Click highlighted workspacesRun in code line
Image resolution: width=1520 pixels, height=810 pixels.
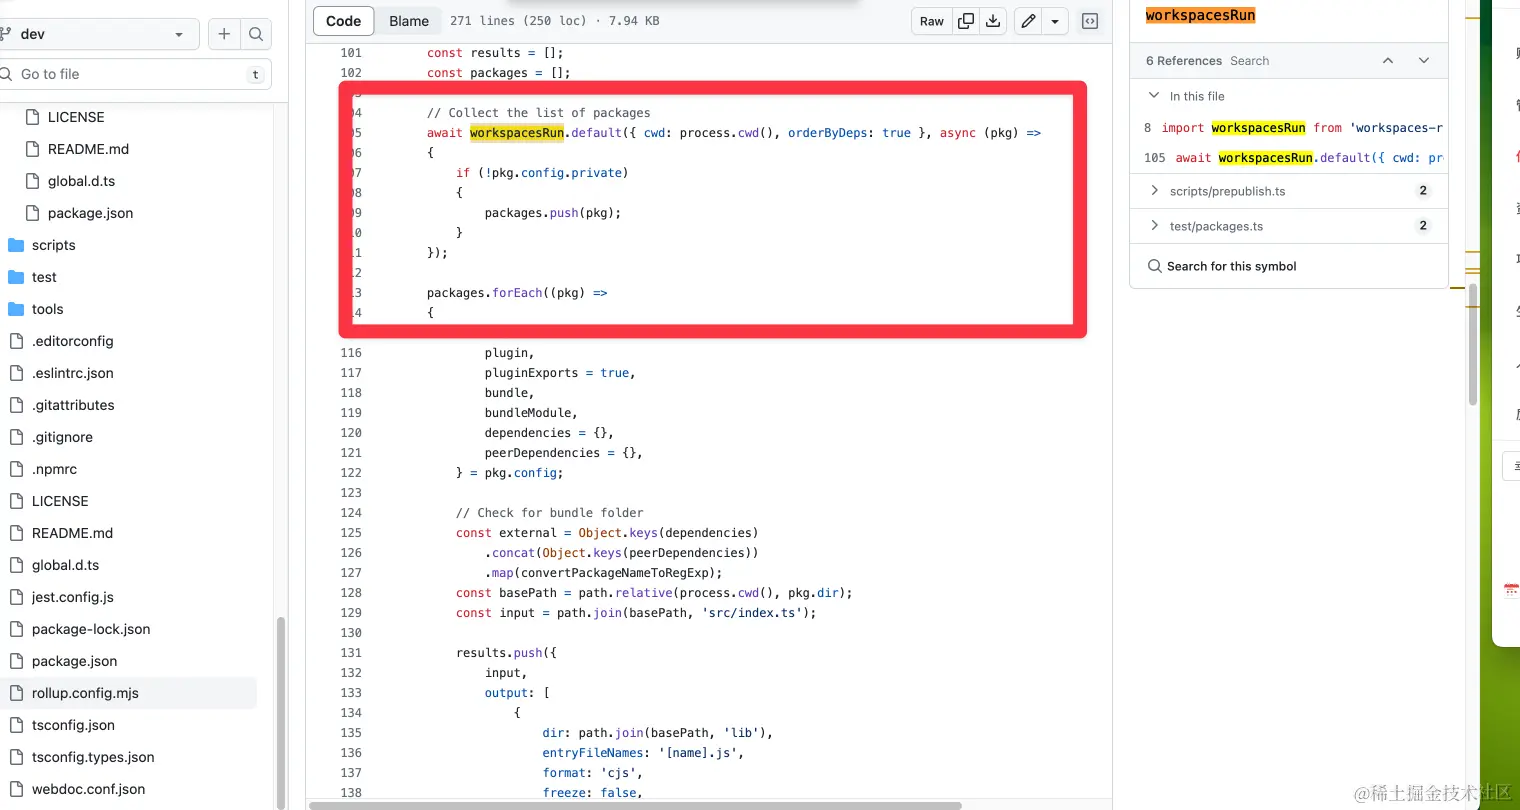click(x=517, y=133)
